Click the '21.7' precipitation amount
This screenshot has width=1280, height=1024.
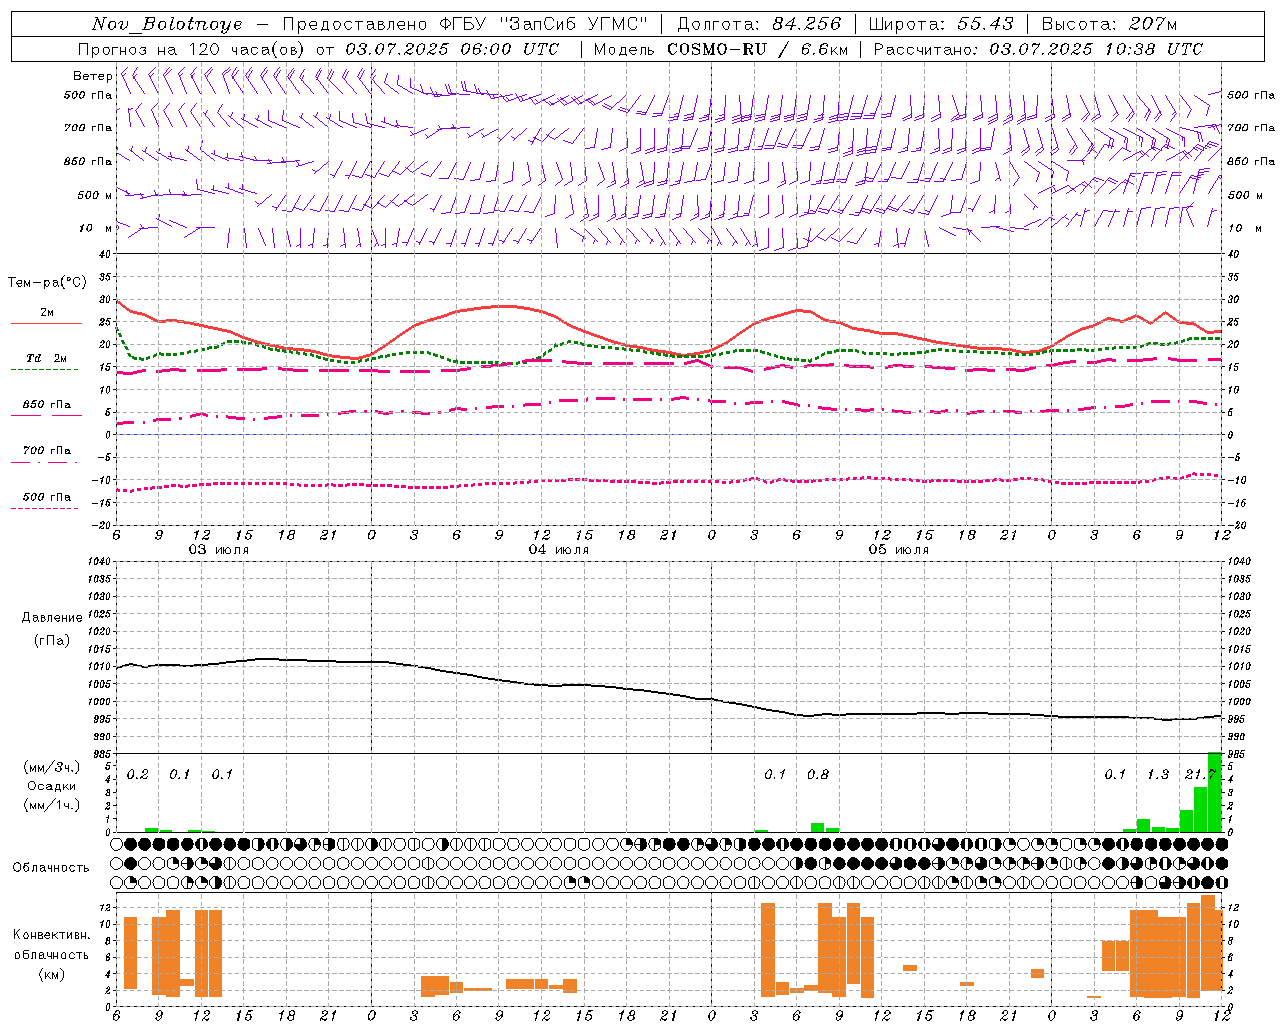1200,774
